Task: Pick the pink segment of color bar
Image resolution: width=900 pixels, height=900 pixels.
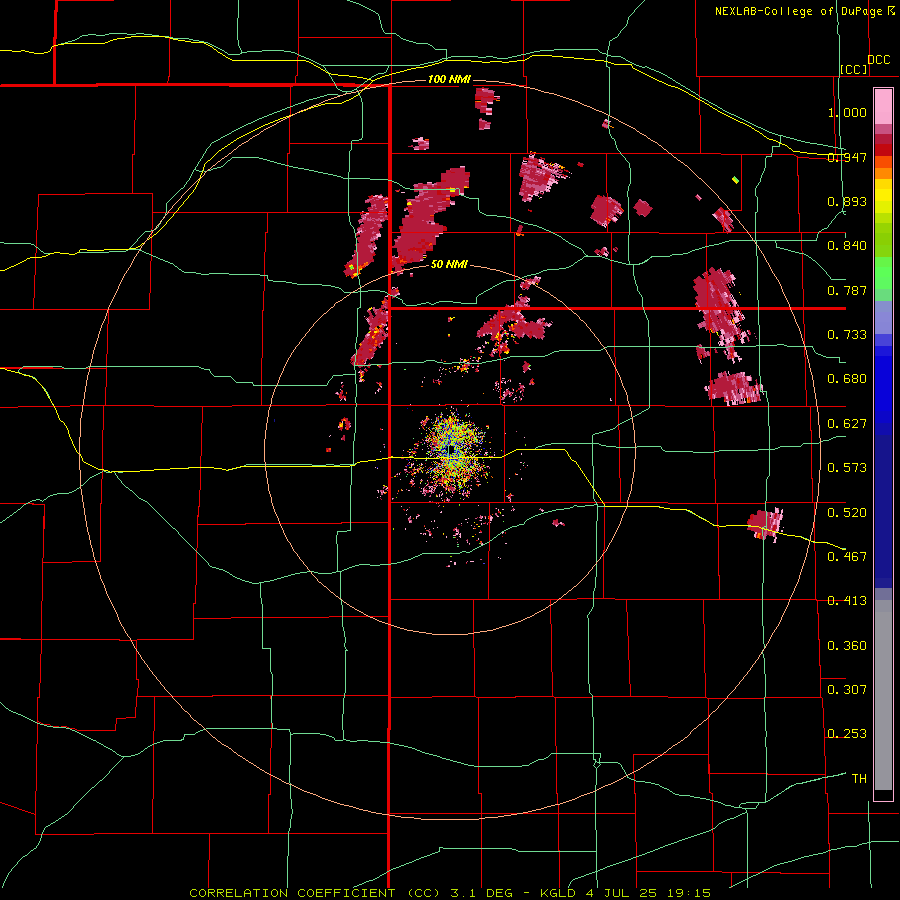Action: pyautogui.click(x=883, y=107)
